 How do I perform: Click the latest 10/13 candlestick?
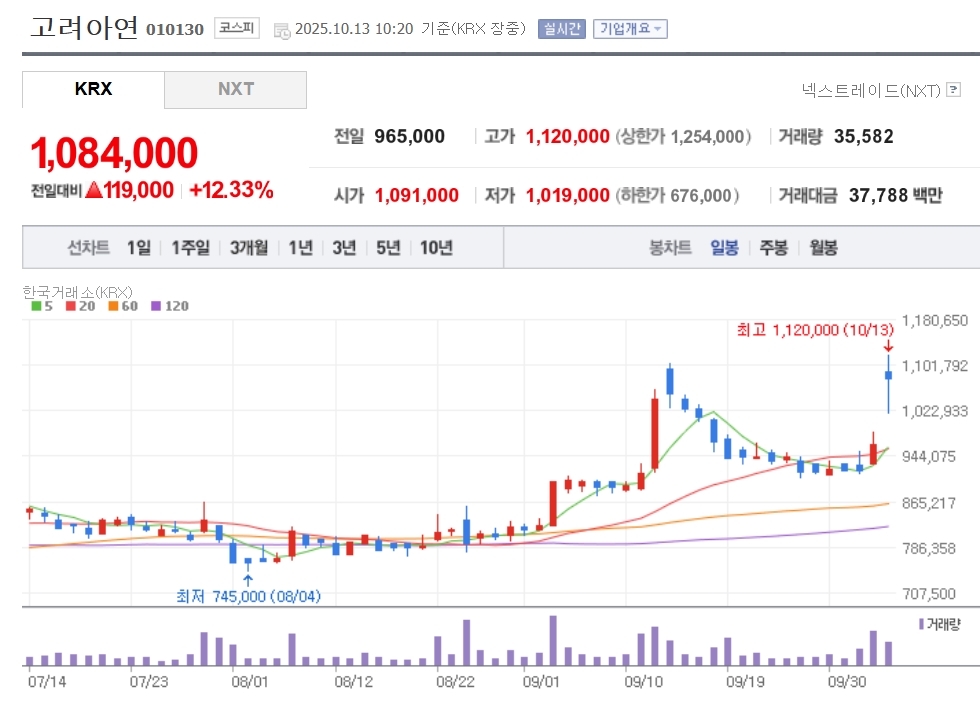tap(888, 383)
